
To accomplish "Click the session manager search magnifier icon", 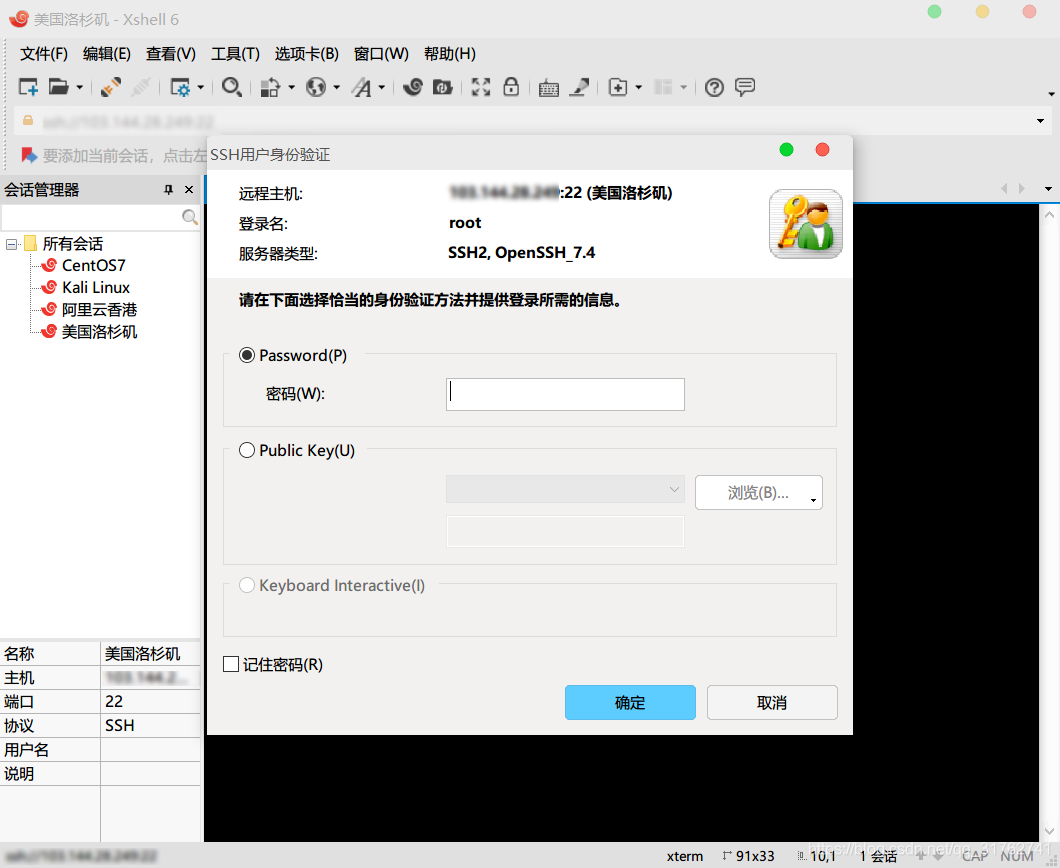I will click(x=190, y=217).
